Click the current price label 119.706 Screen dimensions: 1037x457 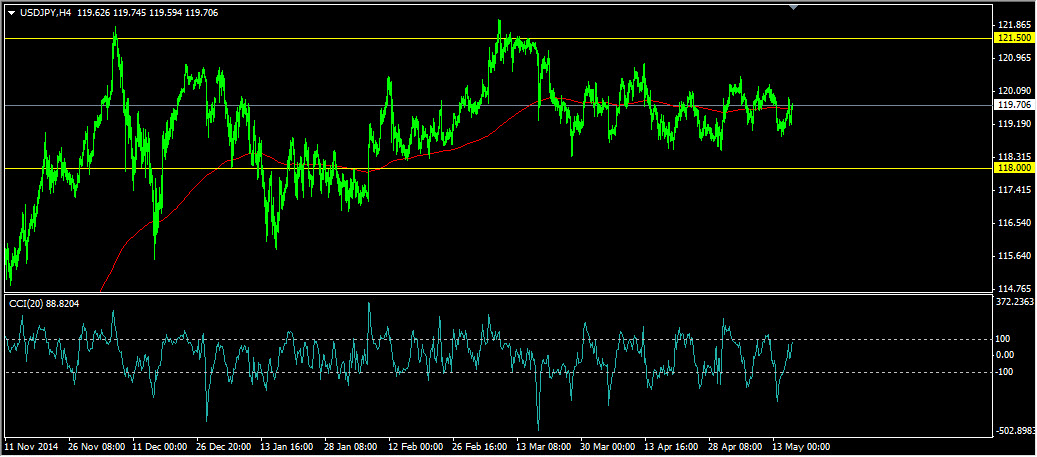(x=1015, y=105)
